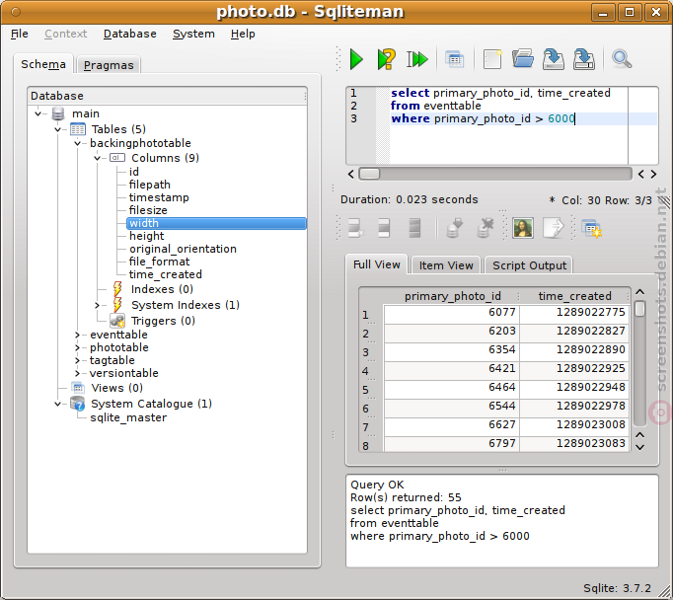Click commit changes database icon
The width and height of the screenshot is (673, 600).
pos(455,227)
